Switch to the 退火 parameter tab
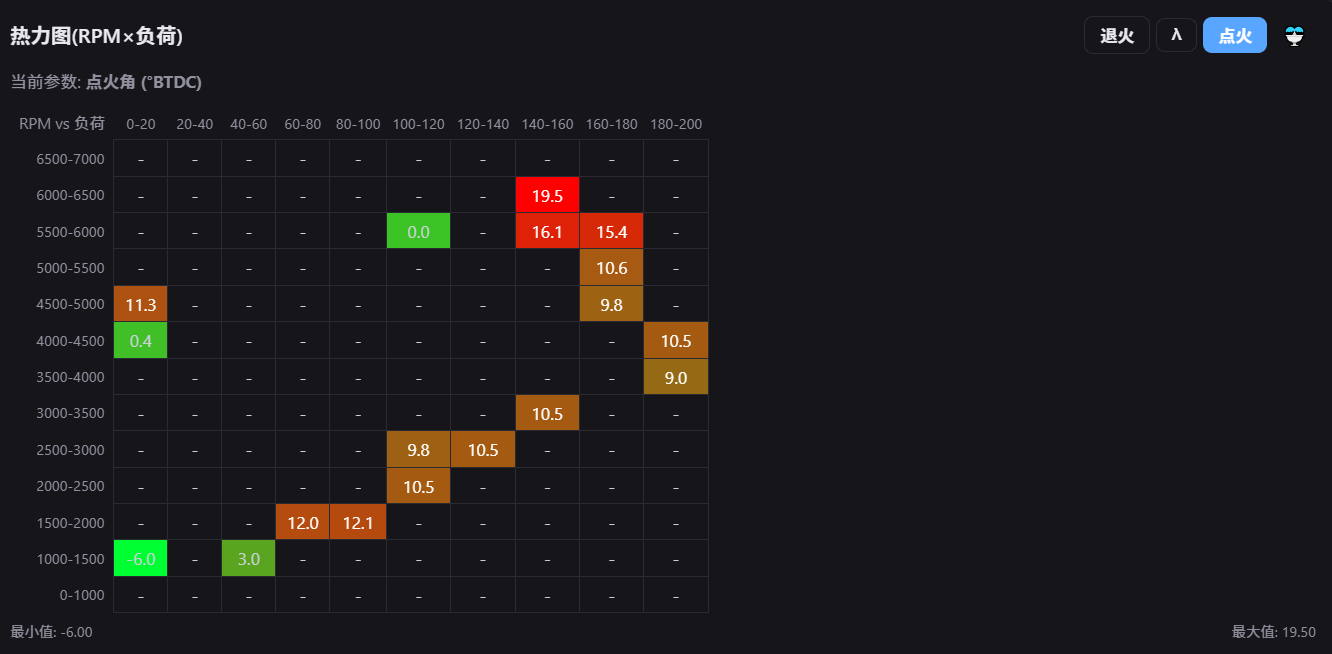Image resolution: width=1332 pixels, height=654 pixels. tap(1117, 35)
